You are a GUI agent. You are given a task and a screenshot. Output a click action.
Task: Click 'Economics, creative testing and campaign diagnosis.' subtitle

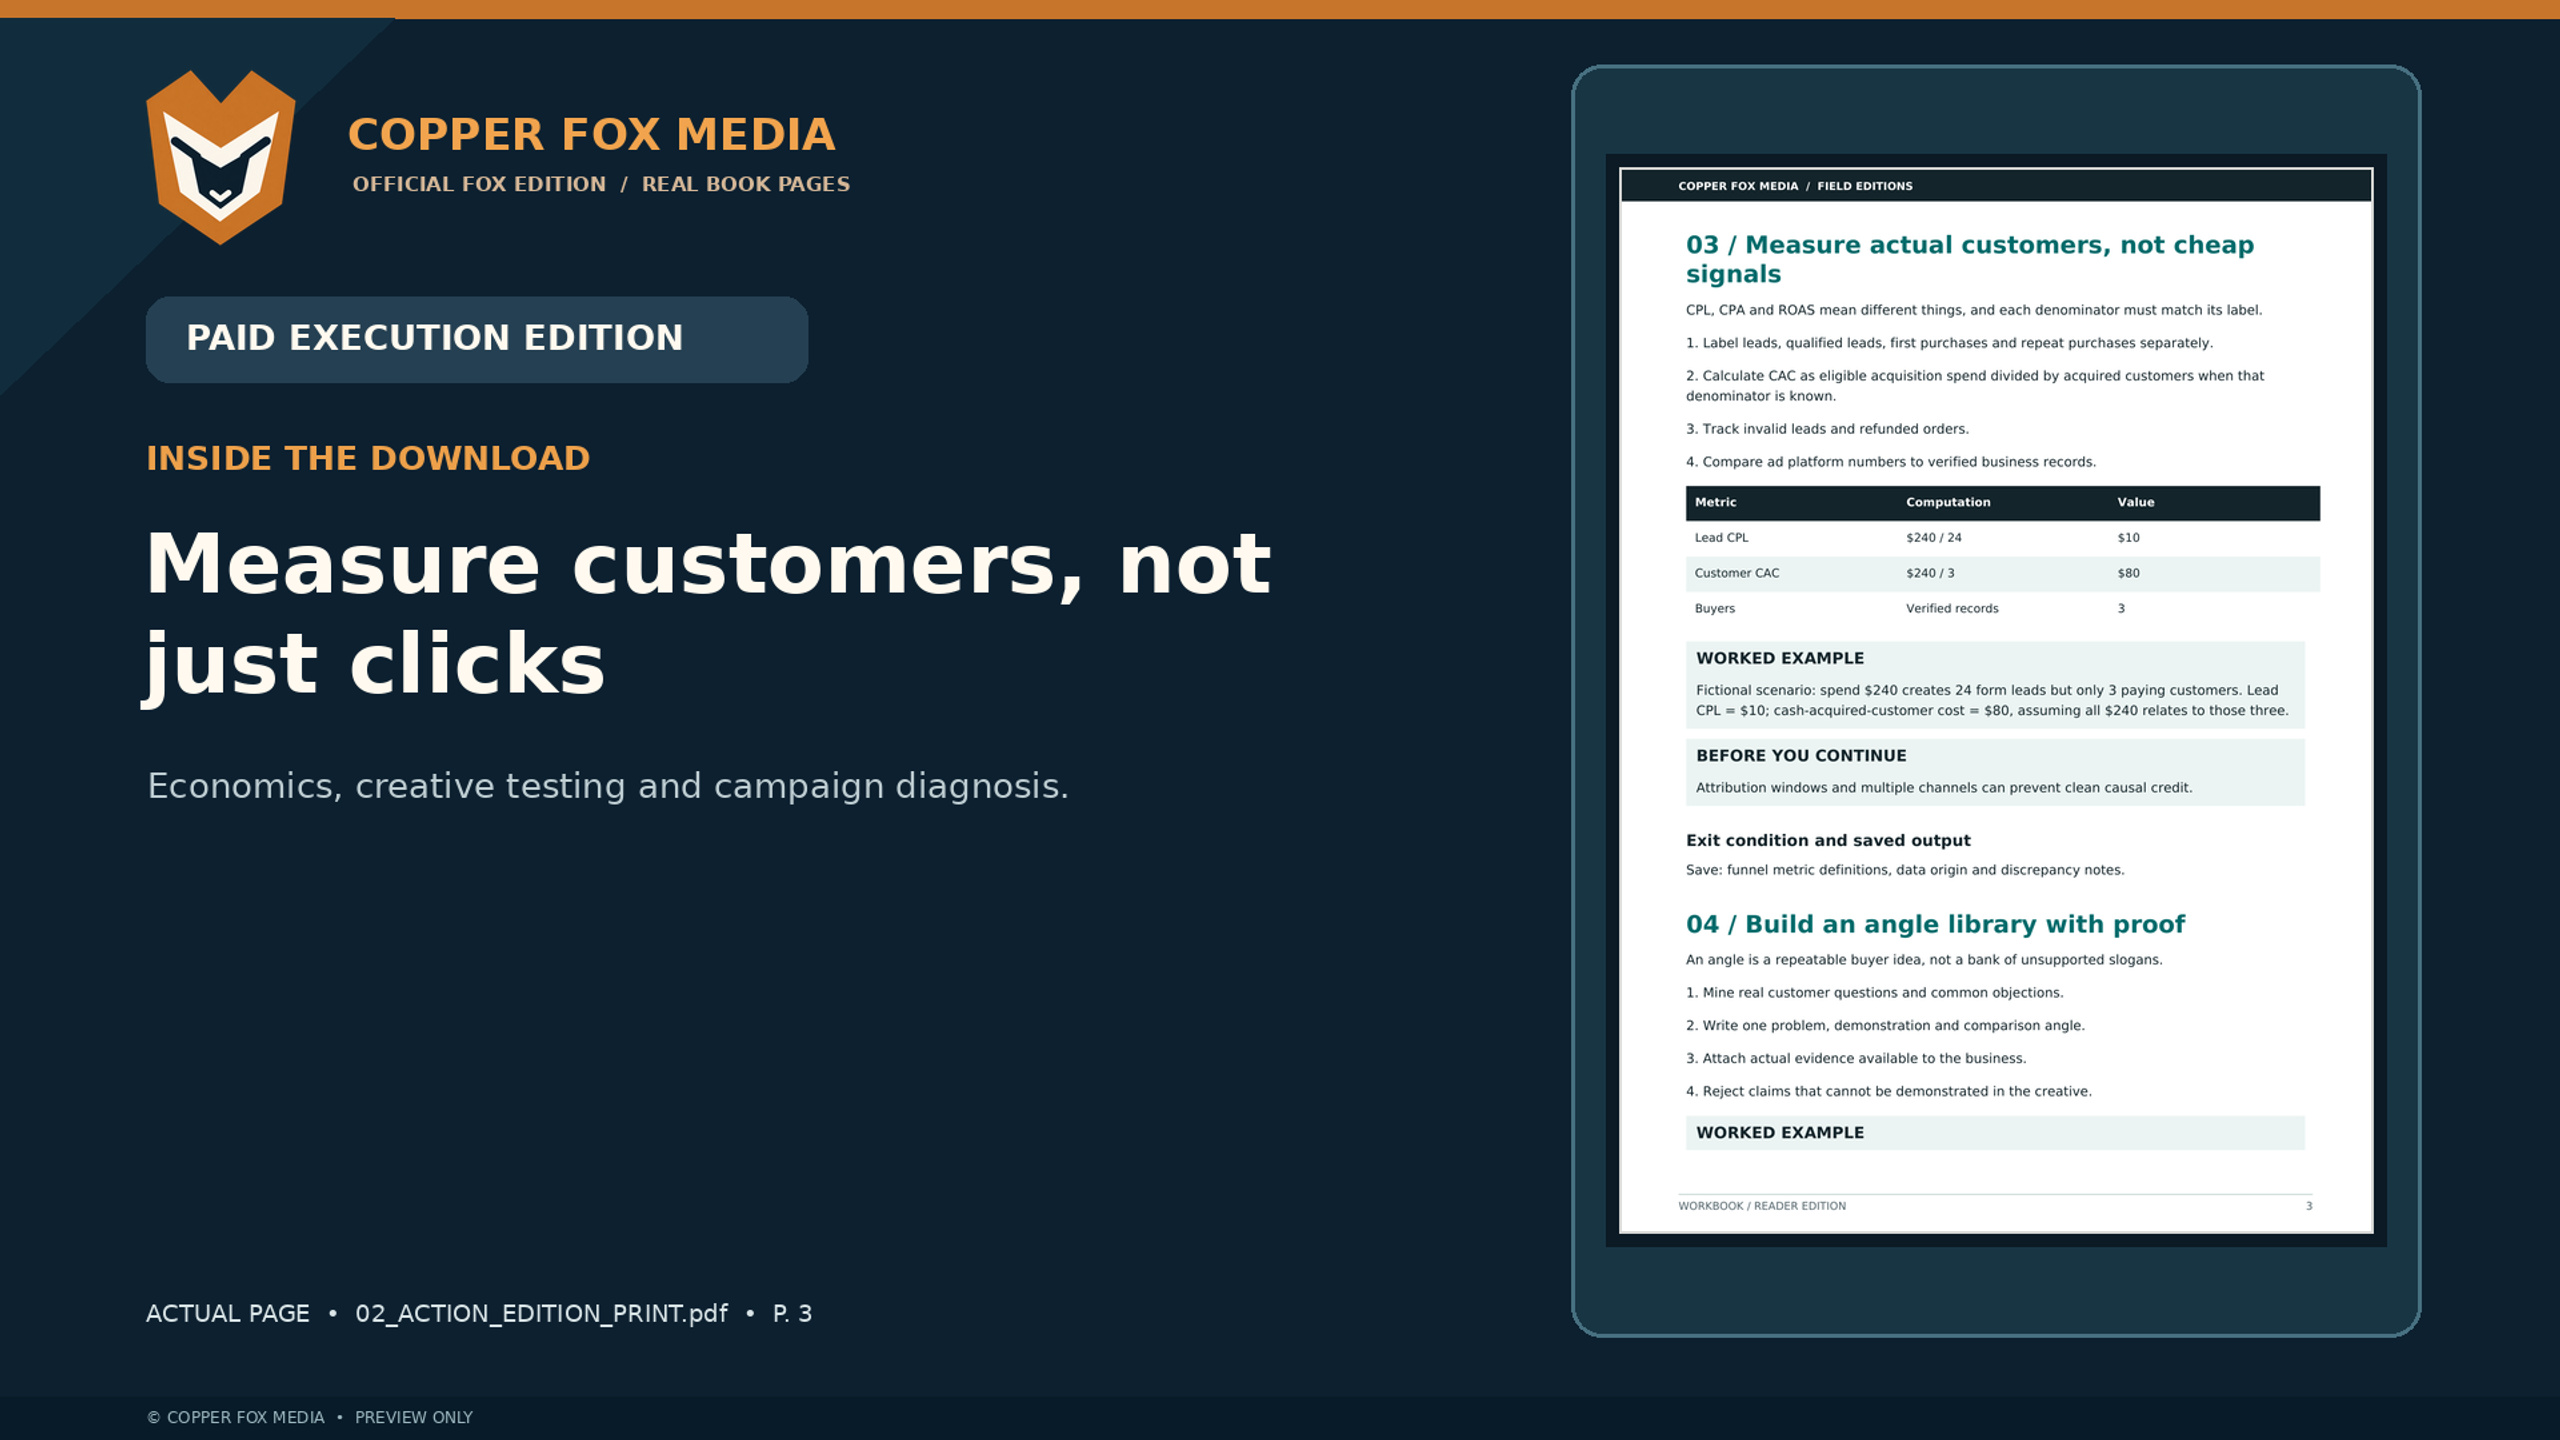pyautogui.click(x=608, y=786)
